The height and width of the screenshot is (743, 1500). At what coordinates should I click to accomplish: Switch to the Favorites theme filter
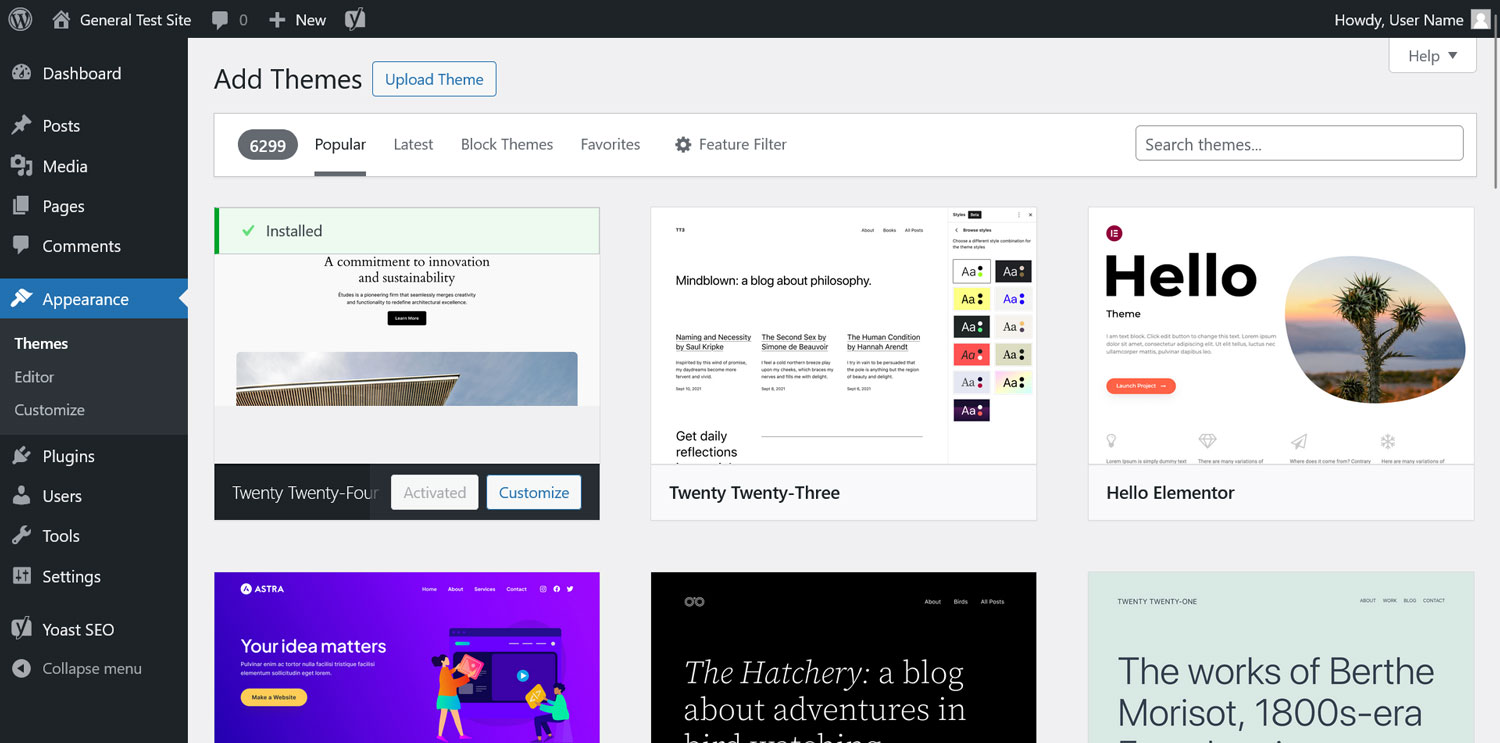(610, 144)
